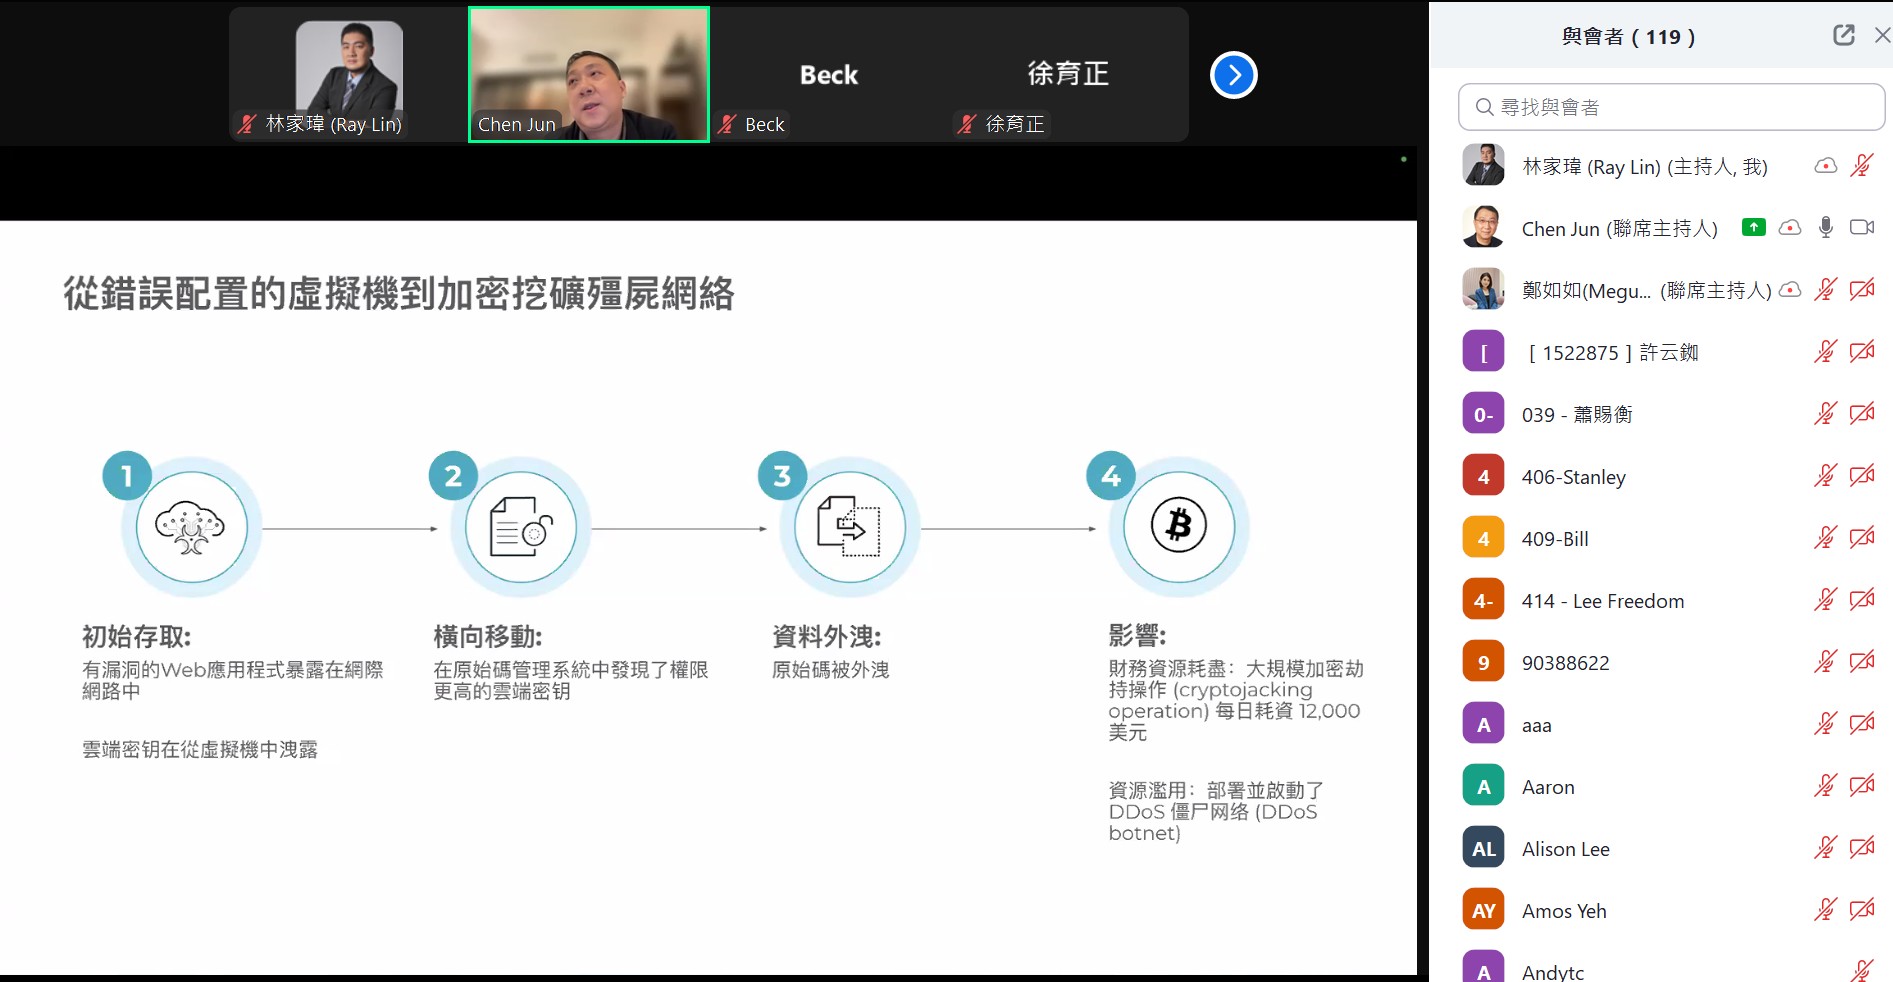
Task: Click the cloud recording icon next to Chen Jun
Action: click(1790, 228)
